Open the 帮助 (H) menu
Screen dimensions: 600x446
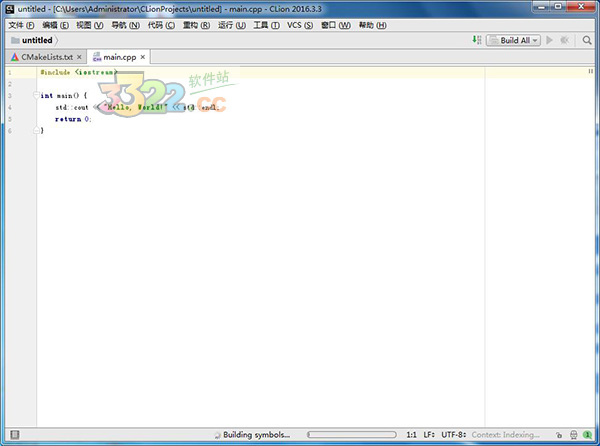click(372, 25)
